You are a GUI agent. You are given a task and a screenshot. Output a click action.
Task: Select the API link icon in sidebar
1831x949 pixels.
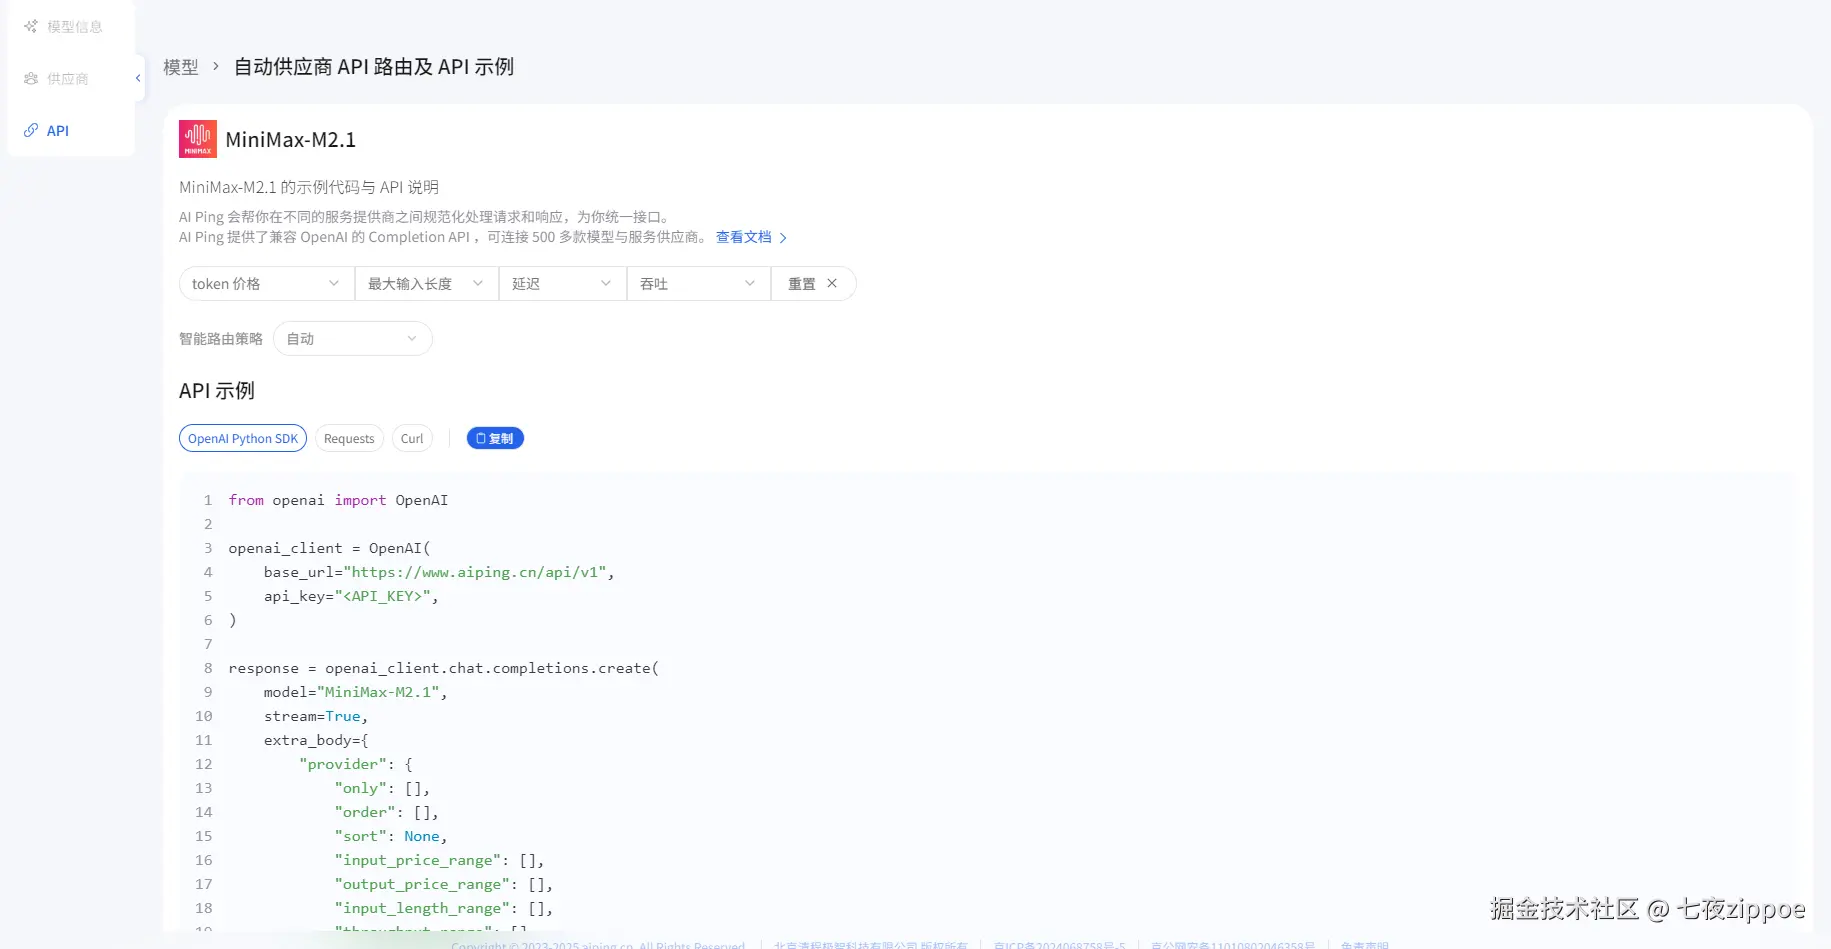tap(31, 131)
